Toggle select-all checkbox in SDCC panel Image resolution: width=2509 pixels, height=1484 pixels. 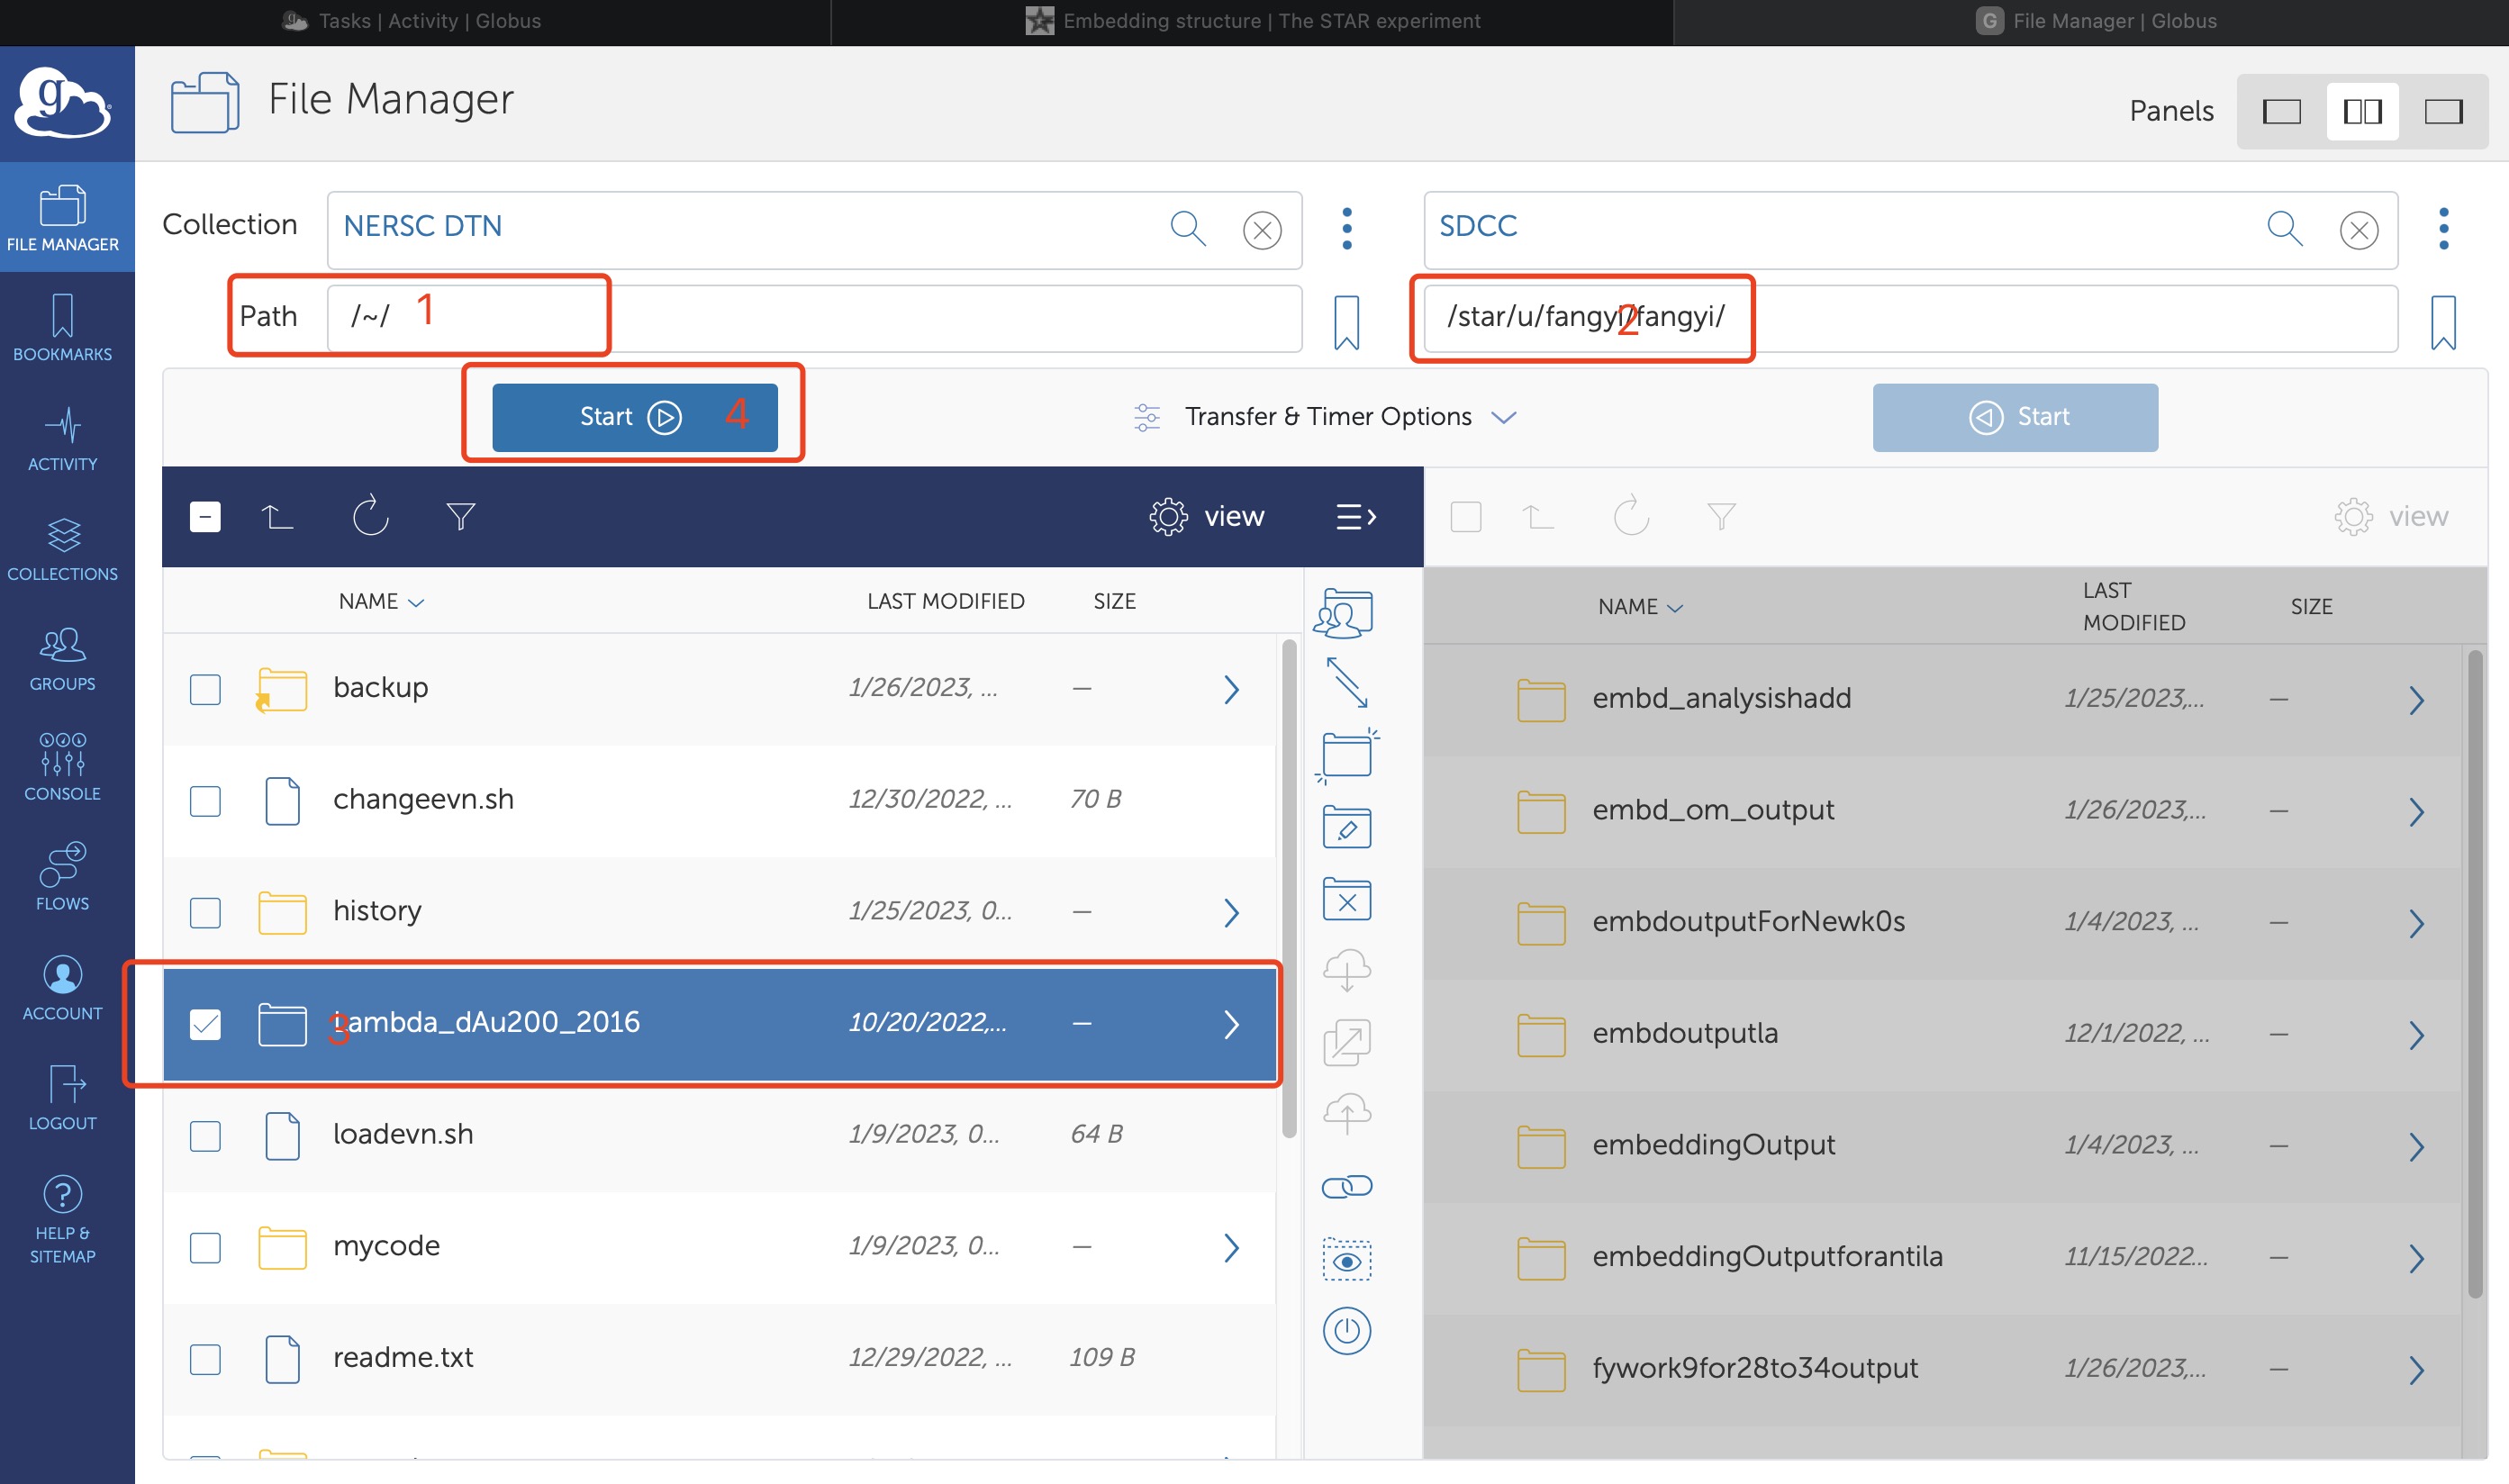(1465, 517)
